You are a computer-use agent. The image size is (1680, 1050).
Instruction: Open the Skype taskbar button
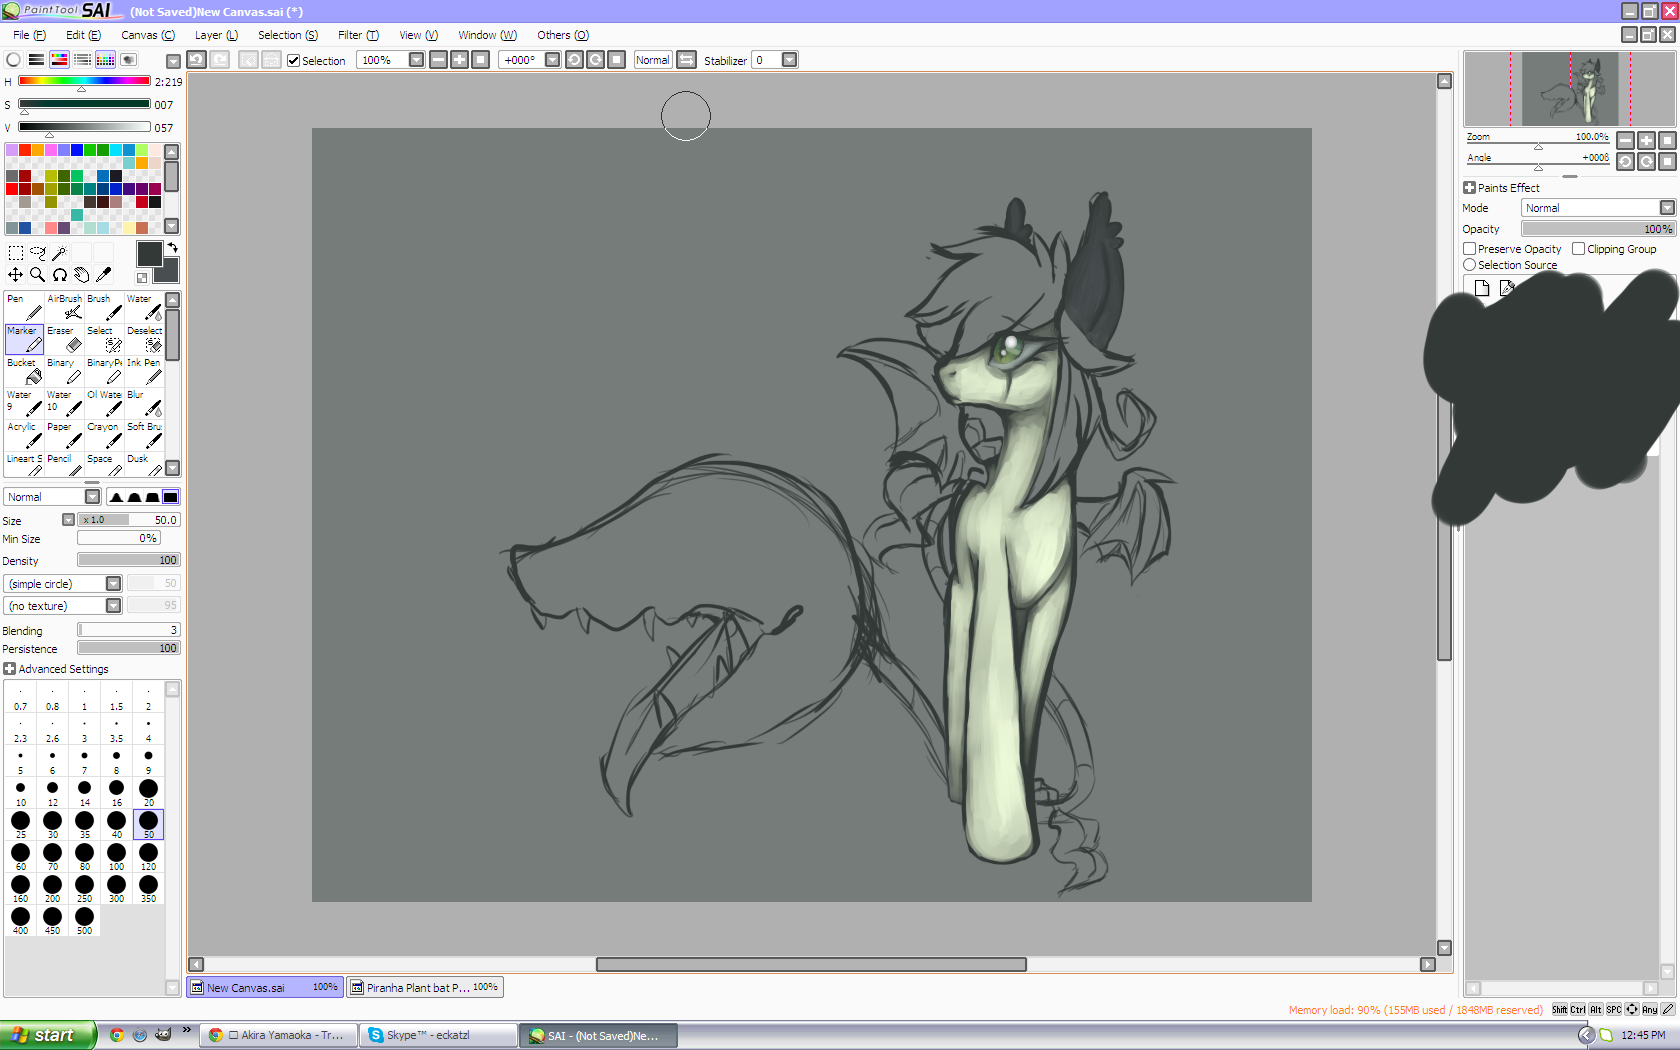(x=440, y=1035)
